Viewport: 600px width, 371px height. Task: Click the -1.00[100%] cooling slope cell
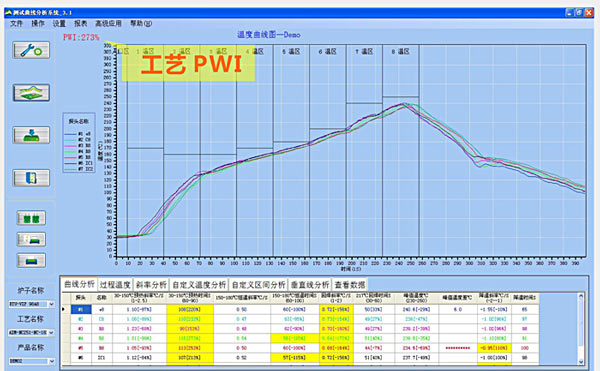[494, 358]
